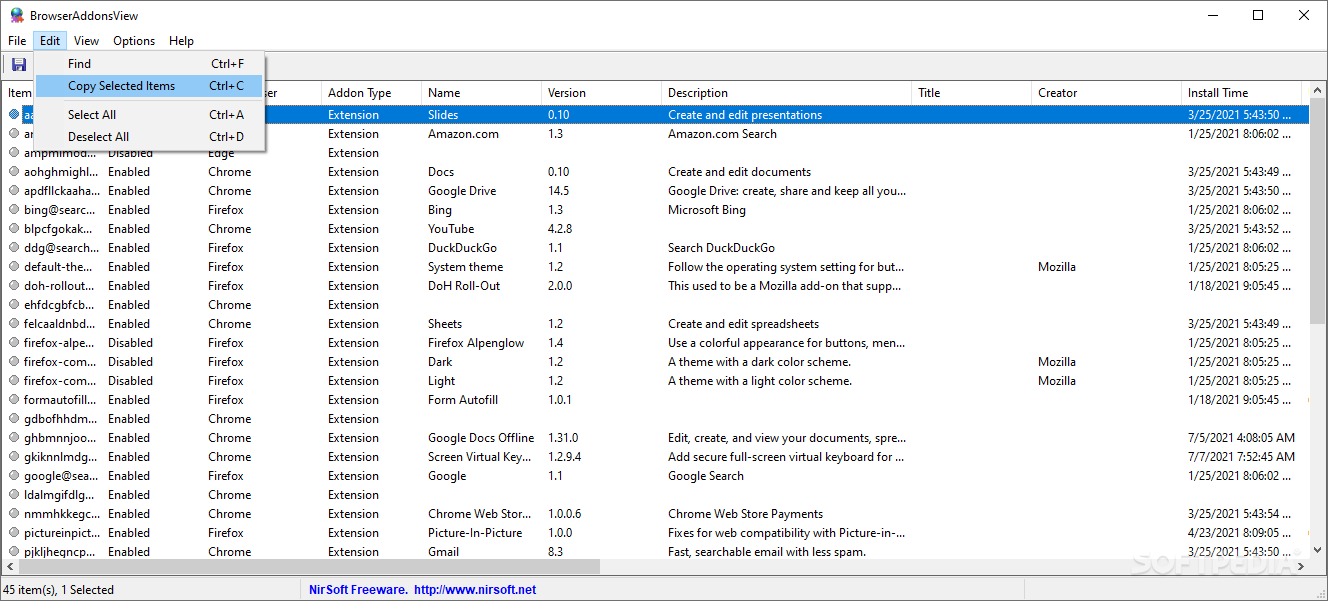Screen dimensions: 1328x601
Task: Choose Deselect All from the Edit menu
Action: pyautogui.click(x=149, y=137)
